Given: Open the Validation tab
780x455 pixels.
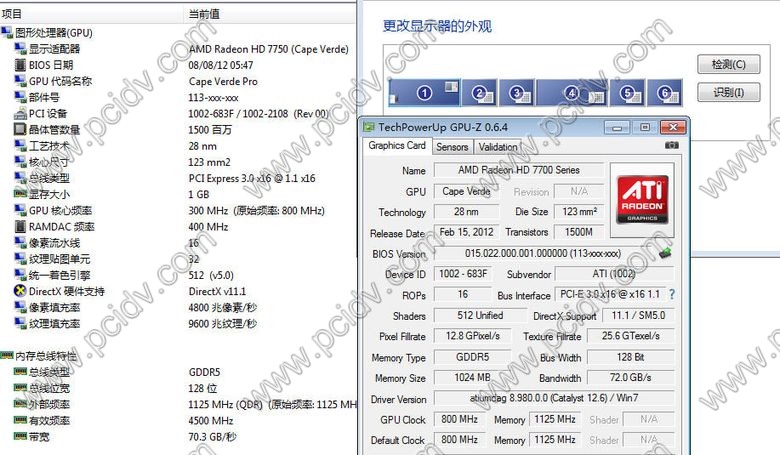Looking at the screenshot, I should pyautogui.click(x=498, y=147).
